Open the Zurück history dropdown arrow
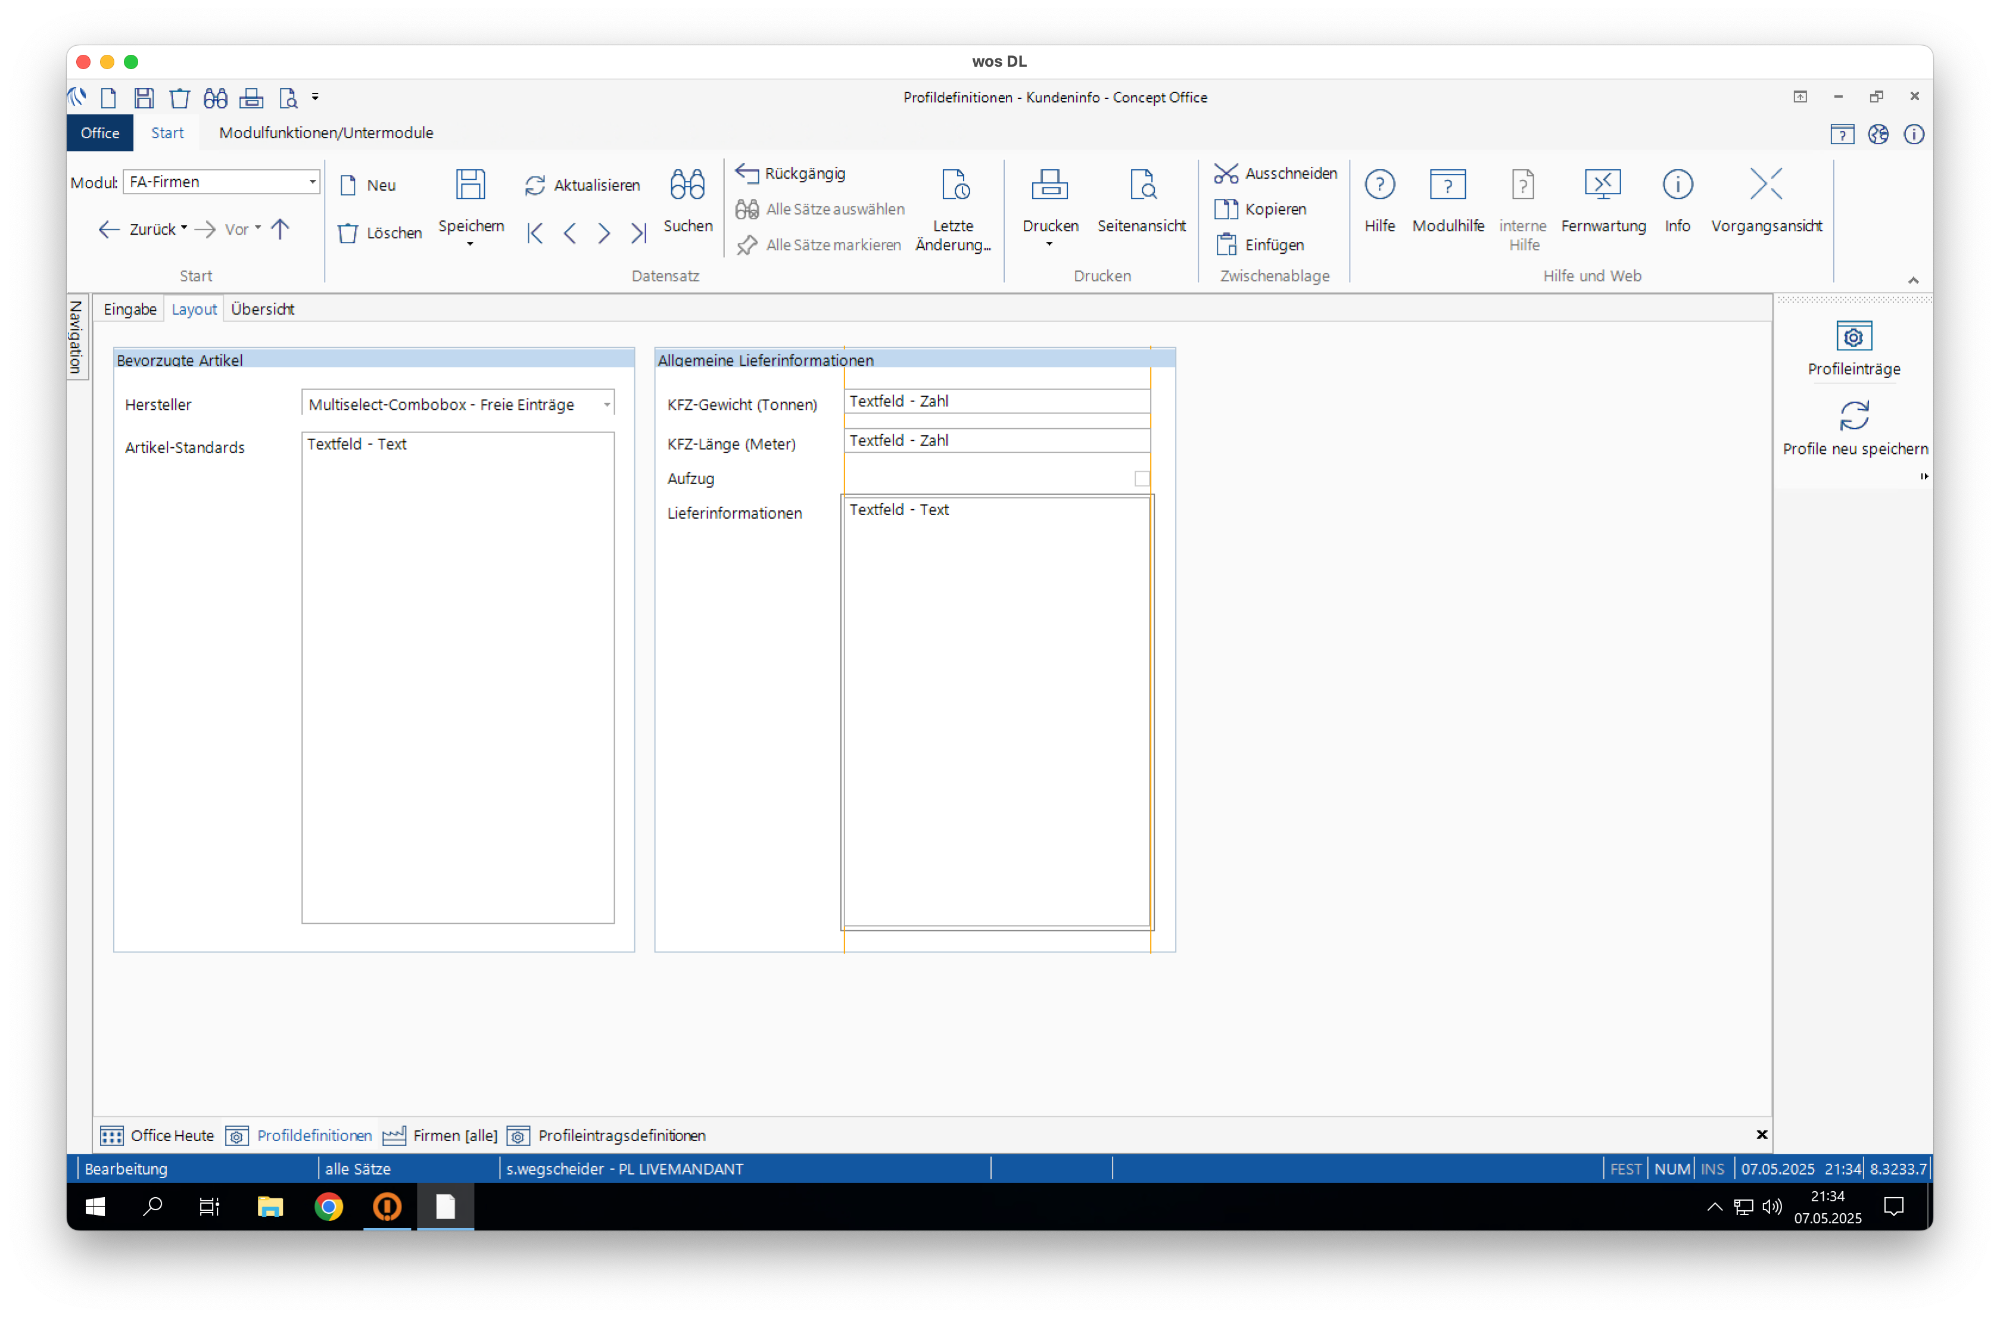Image resolution: width=2000 pixels, height=1318 pixels. pyautogui.click(x=184, y=229)
